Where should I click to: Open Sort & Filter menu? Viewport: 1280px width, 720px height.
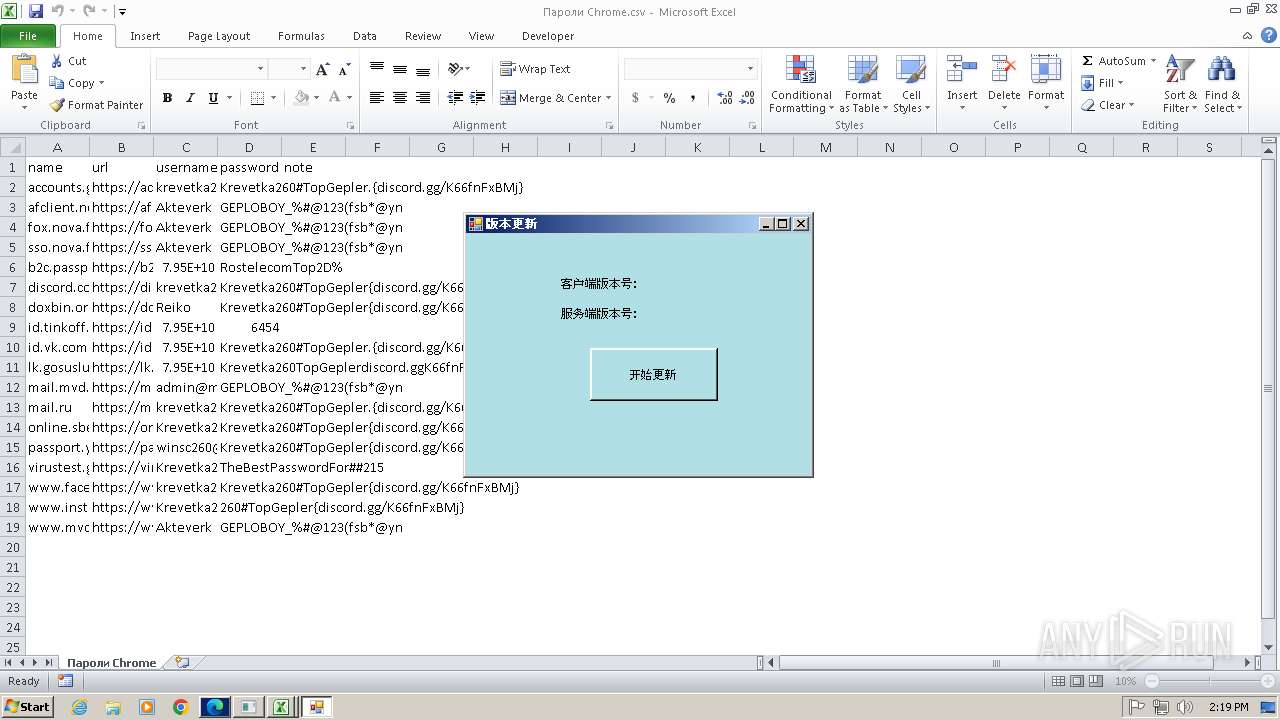(1180, 85)
